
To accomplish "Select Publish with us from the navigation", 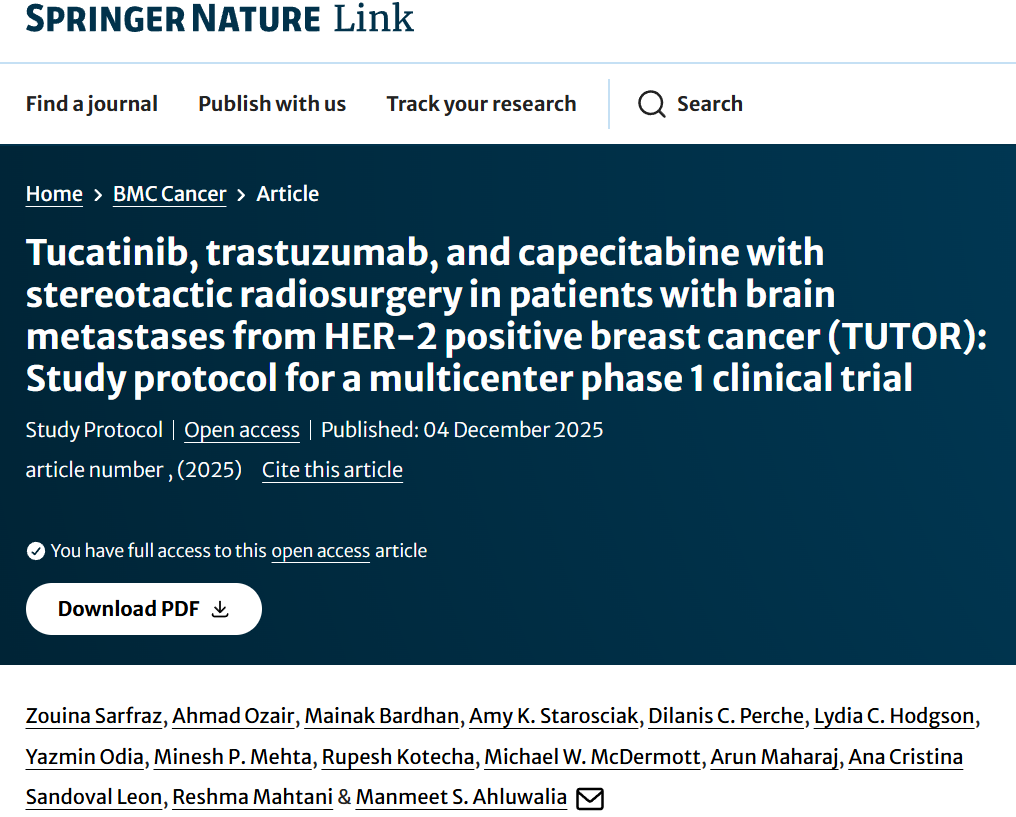I will click(271, 104).
